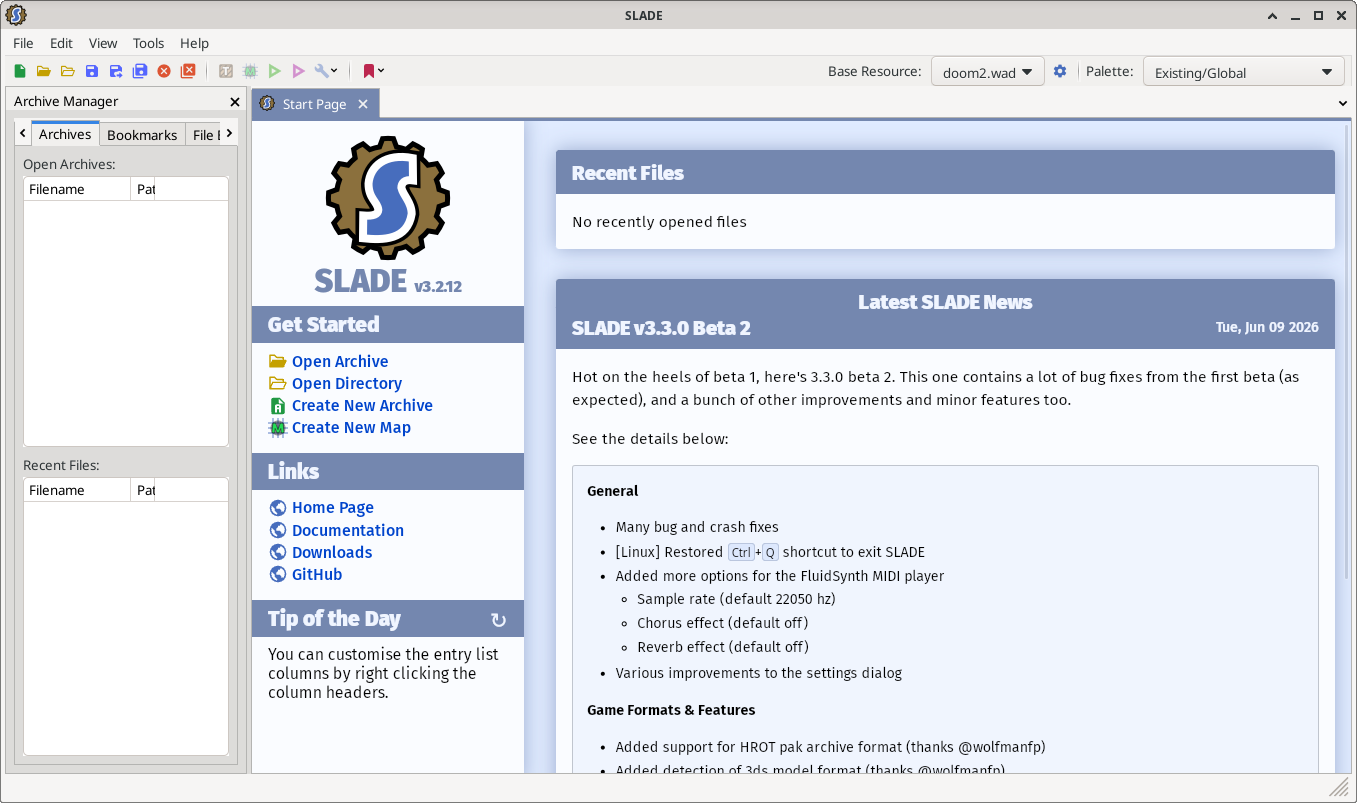Click the Open Directory link
1357x803 pixels.
(347, 383)
